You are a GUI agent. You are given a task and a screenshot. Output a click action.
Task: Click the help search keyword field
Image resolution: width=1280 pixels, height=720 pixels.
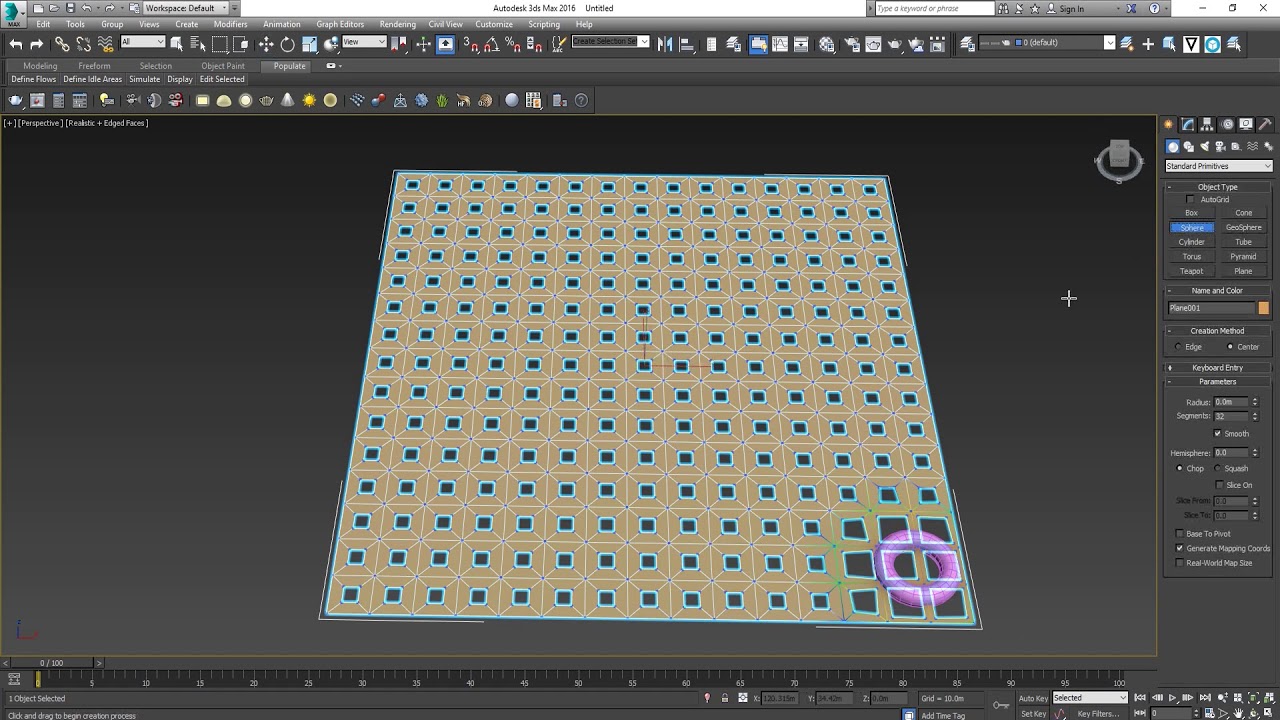coord(933,8)
